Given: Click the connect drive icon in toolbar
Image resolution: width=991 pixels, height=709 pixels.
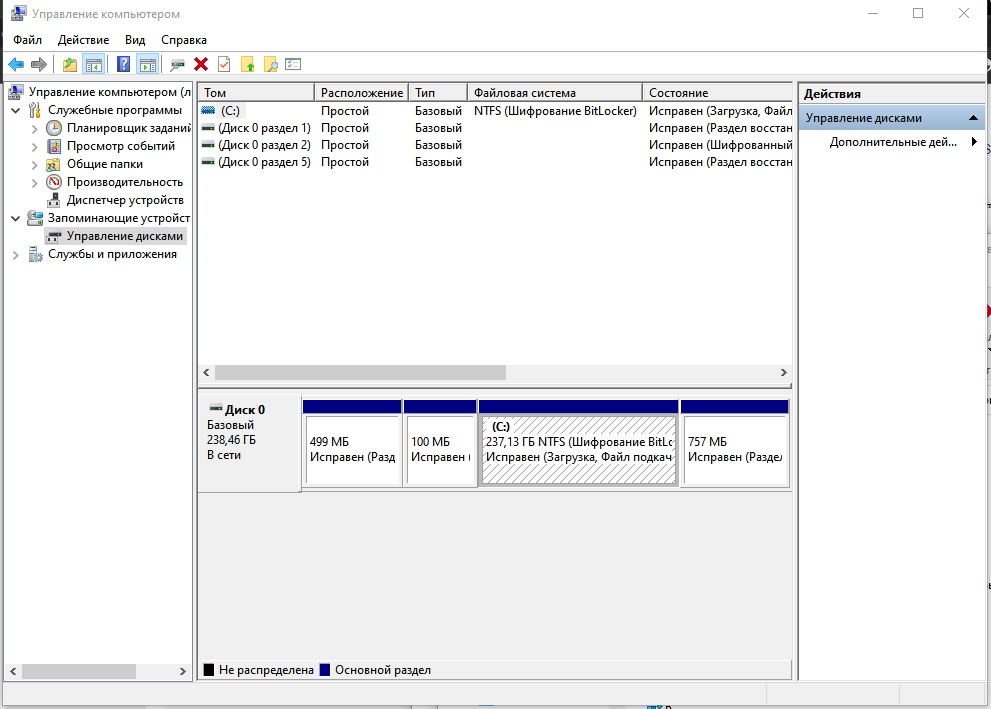Looking at the screenshot, I should (177, 64).
